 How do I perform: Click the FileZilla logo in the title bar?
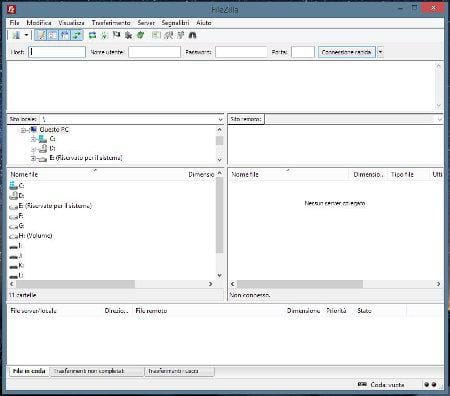coord(11,9)
